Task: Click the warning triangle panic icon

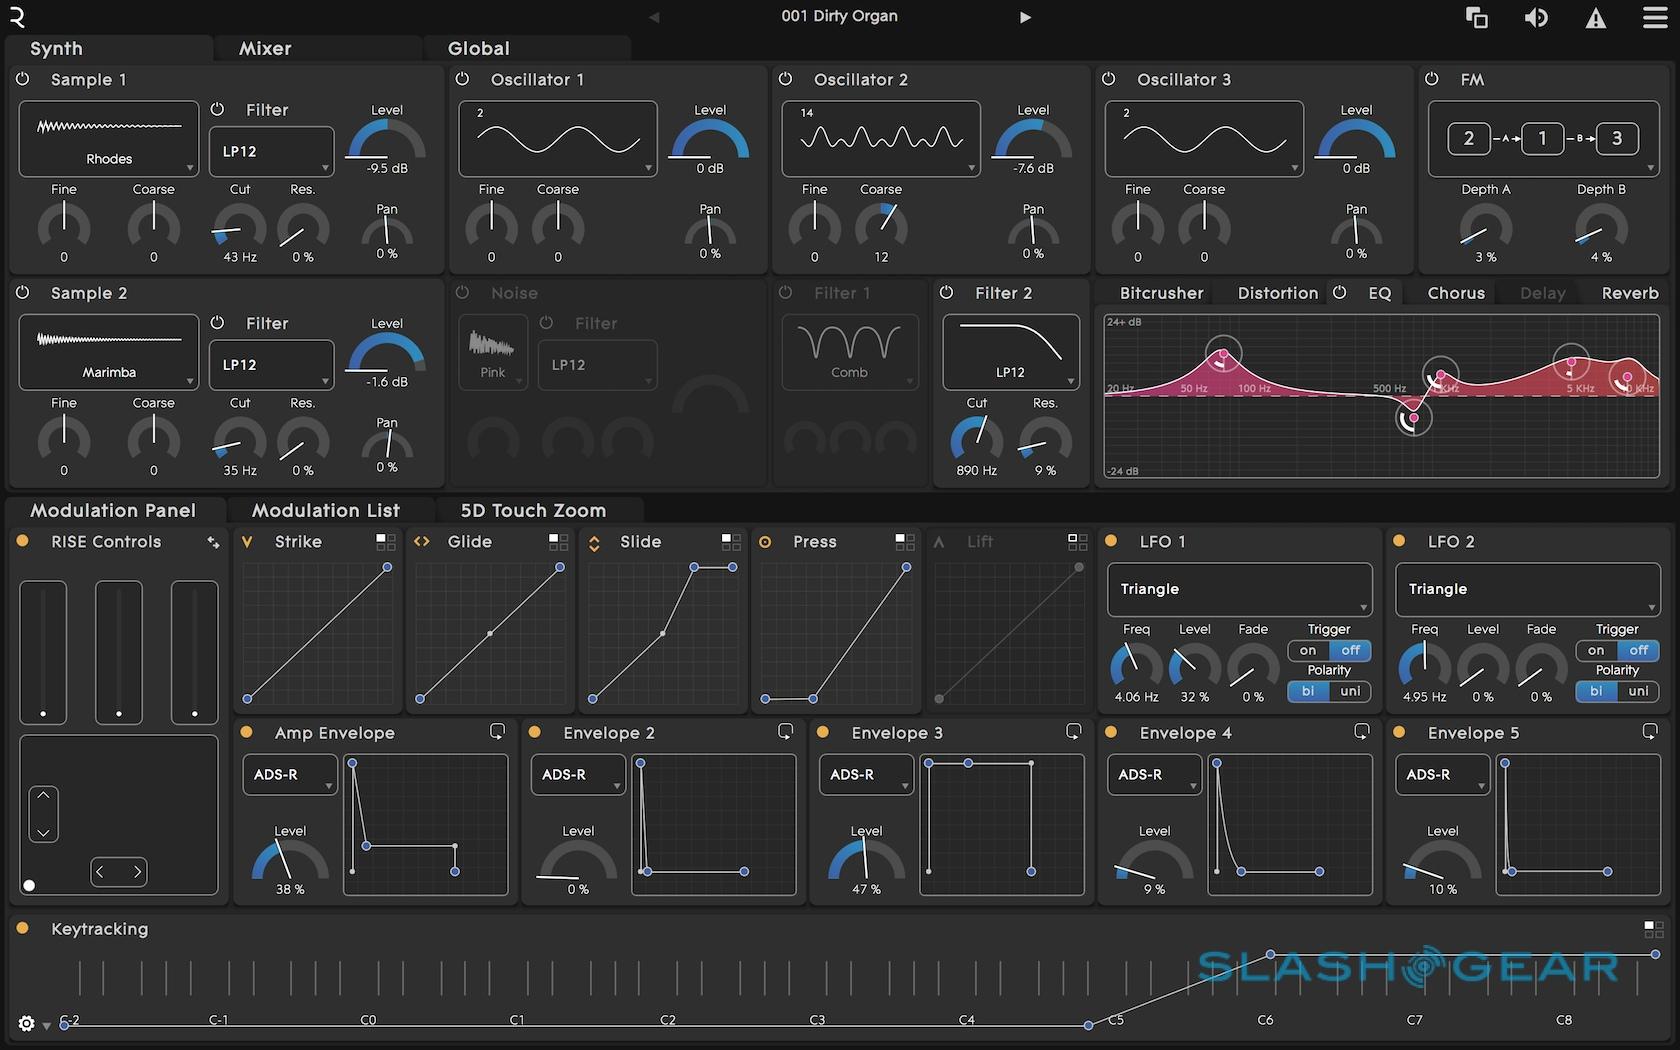Action: 1596,18
